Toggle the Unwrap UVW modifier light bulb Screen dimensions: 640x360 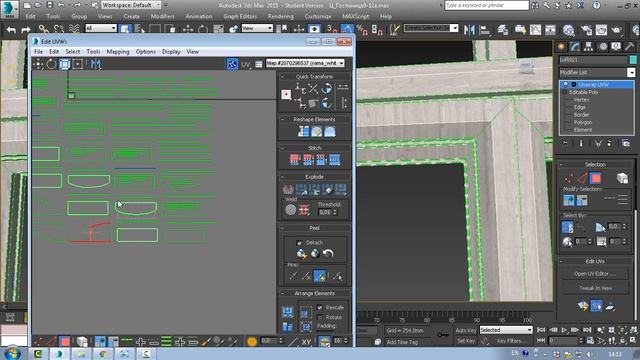click(x=565, y=84)
